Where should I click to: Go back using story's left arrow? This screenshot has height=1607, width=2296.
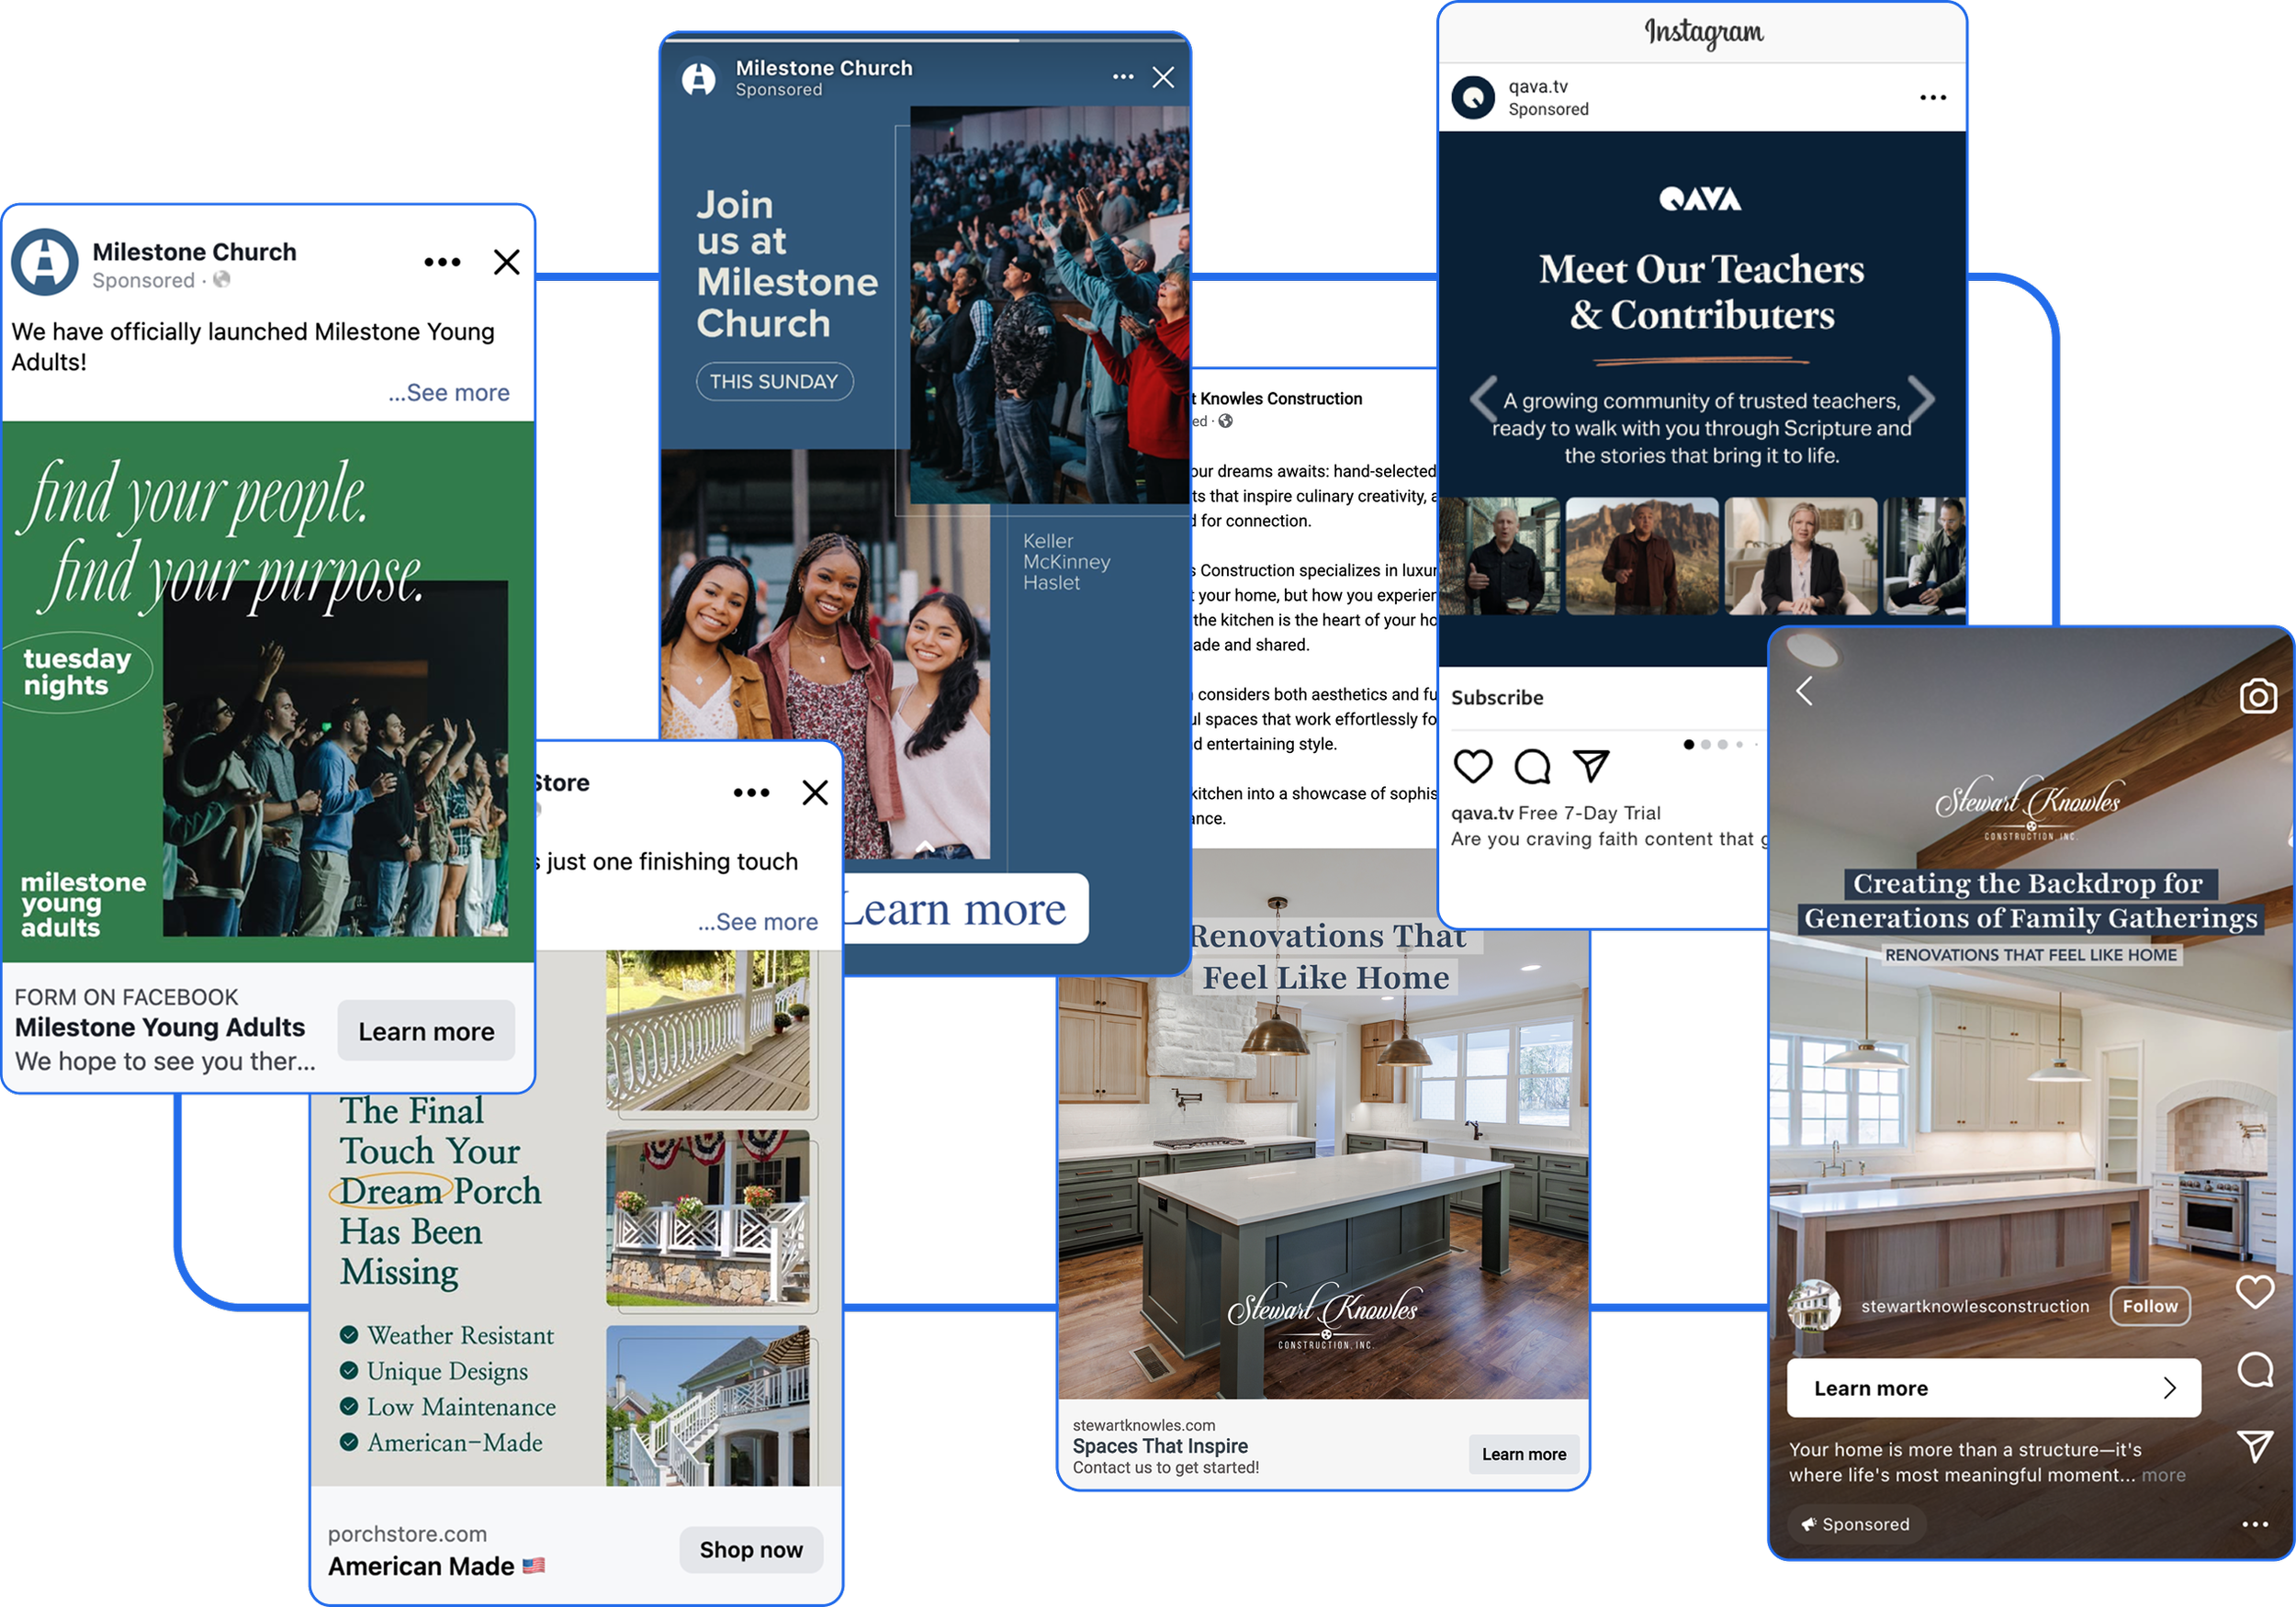(1804, 691)
